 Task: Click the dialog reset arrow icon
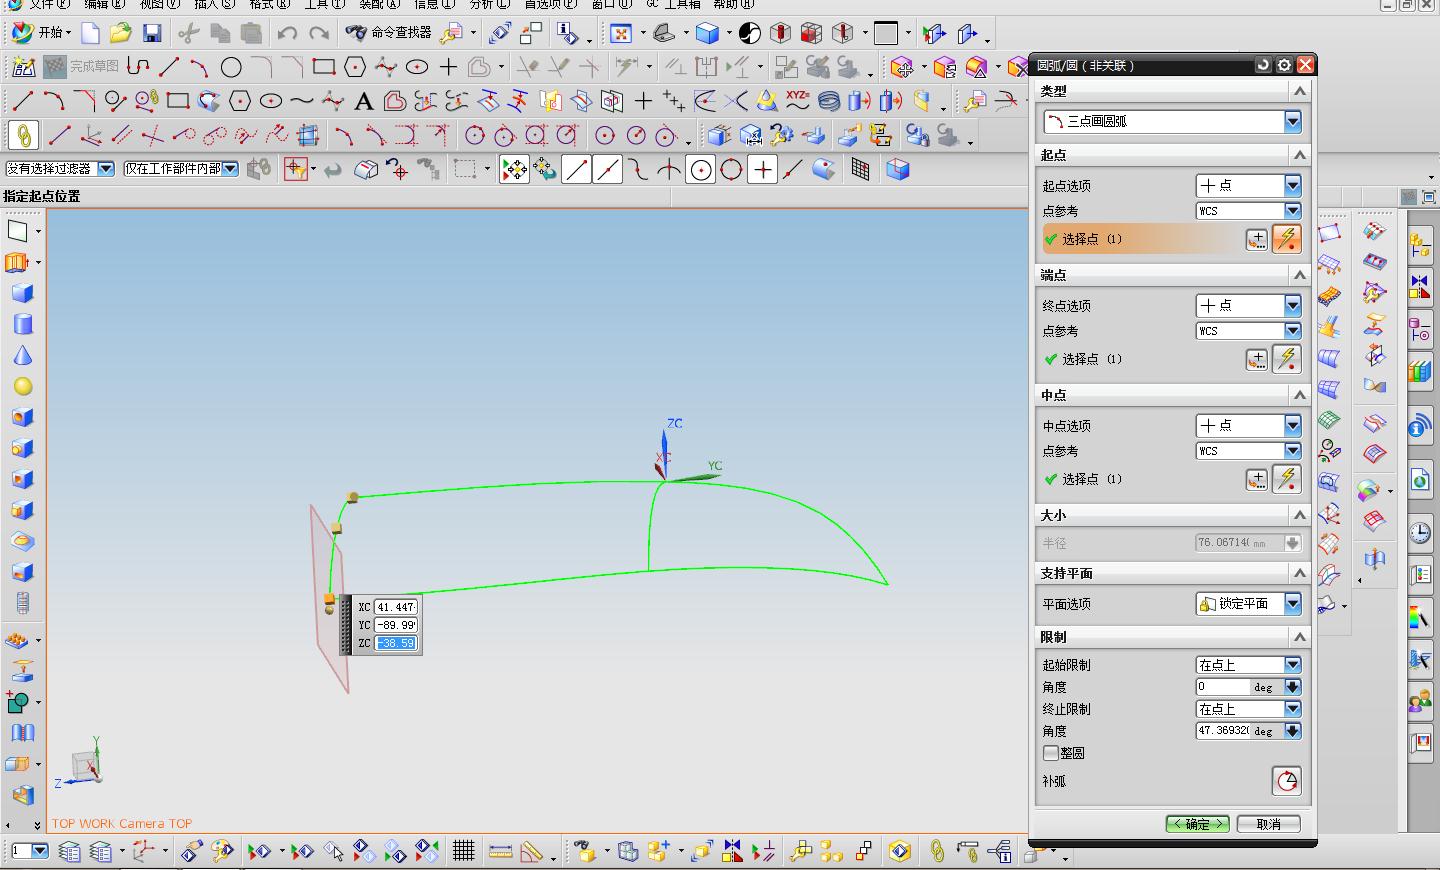(x=1263, y=65)
